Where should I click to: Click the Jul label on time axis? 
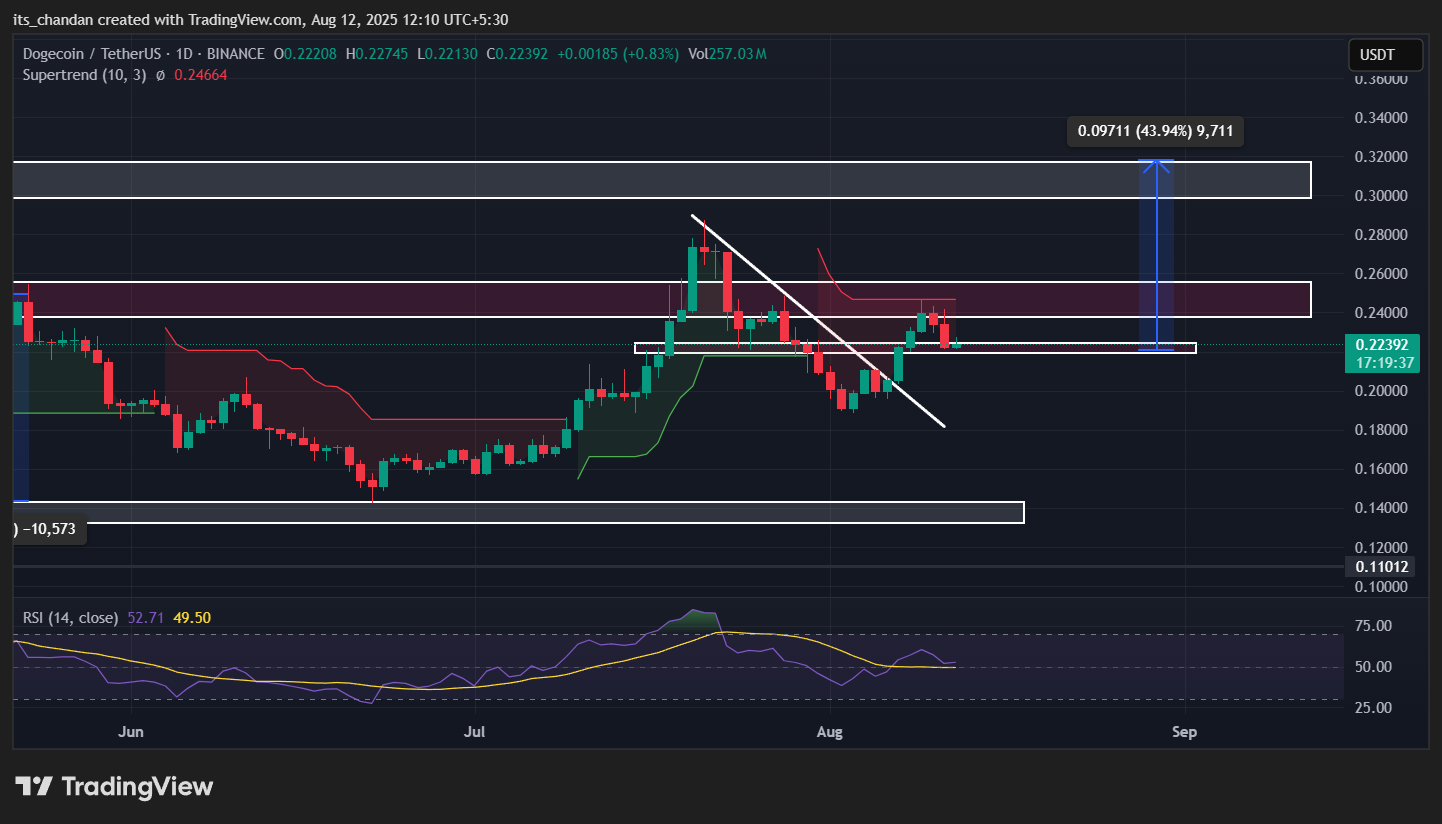[x=475, y=732]
